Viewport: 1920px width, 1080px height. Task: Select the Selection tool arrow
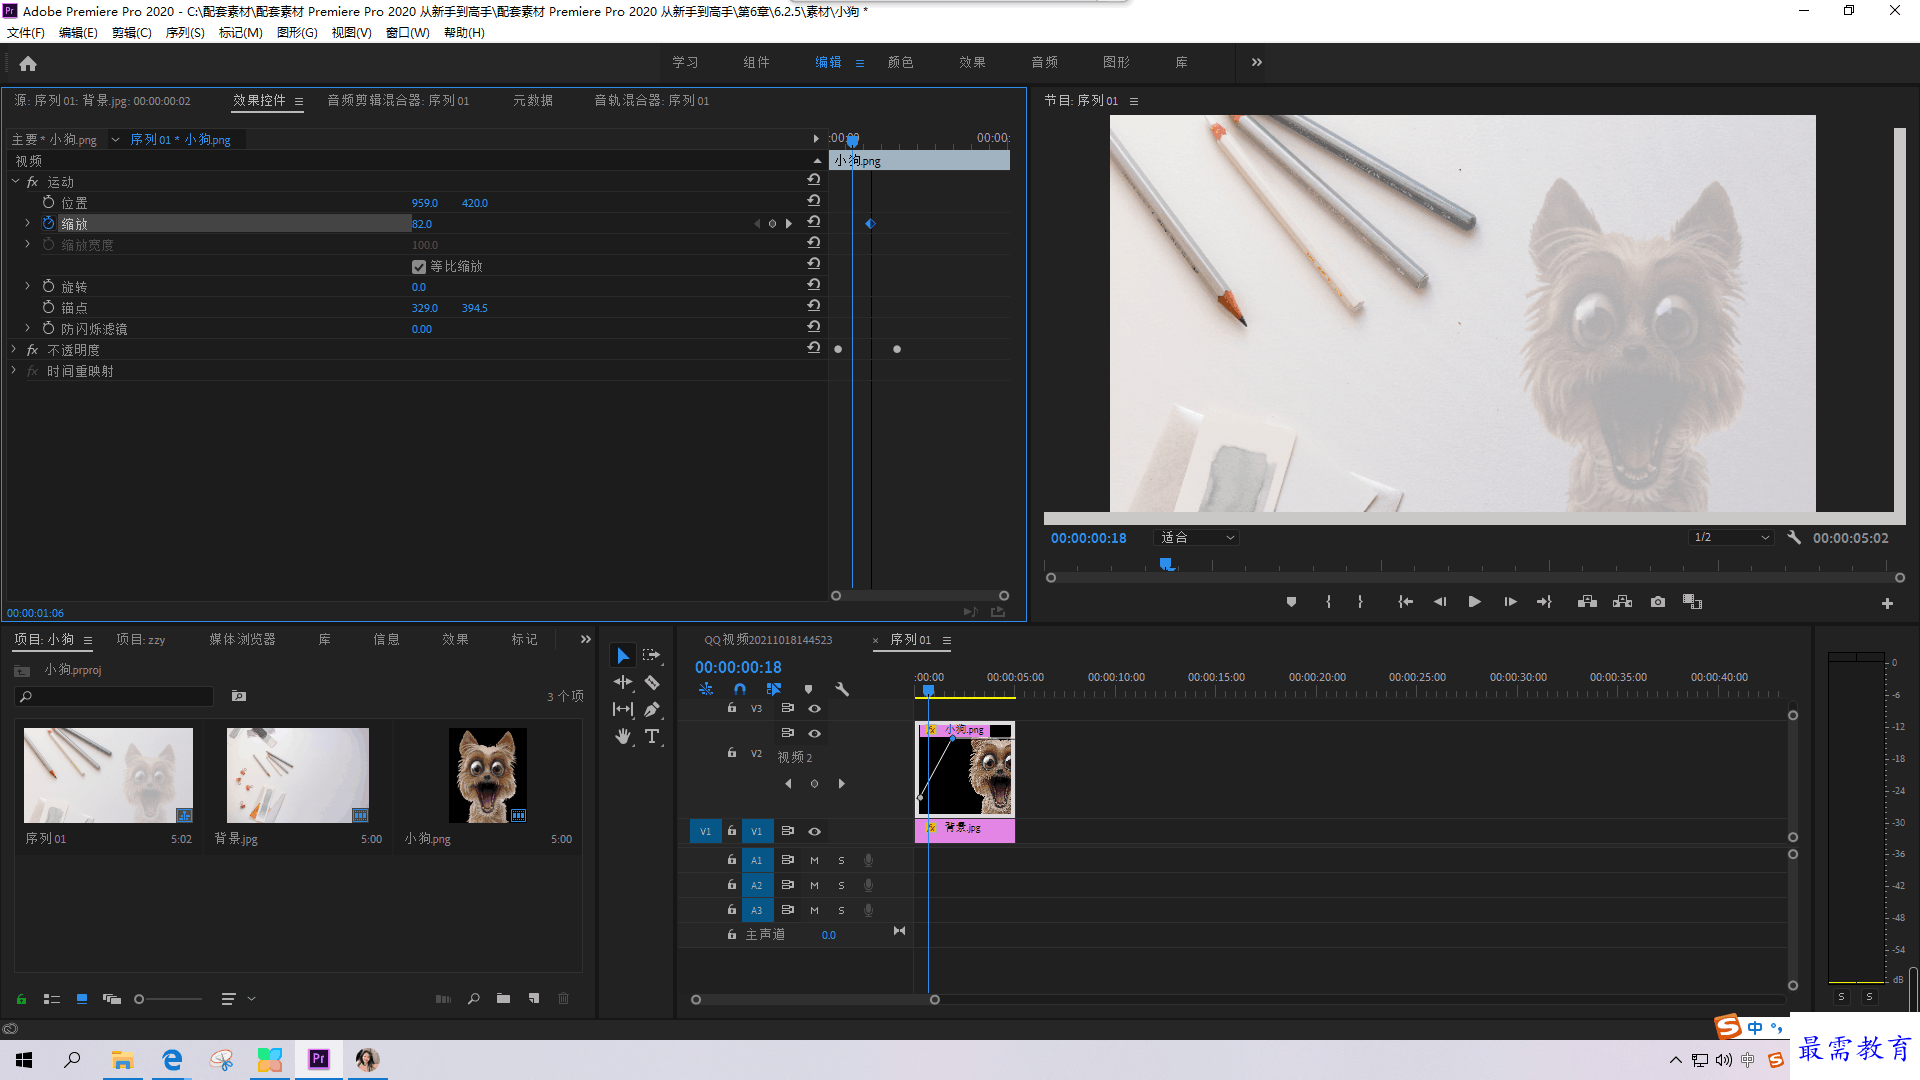tap(623, 656)
